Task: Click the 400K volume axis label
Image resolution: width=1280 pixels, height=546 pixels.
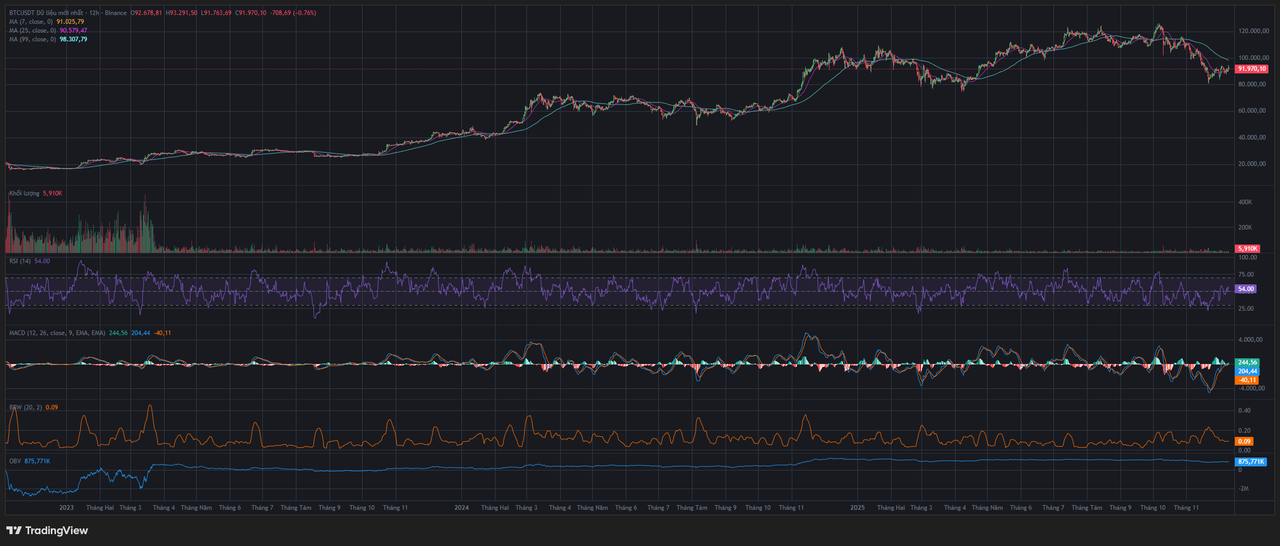Action: click(x=1245, y=202)
